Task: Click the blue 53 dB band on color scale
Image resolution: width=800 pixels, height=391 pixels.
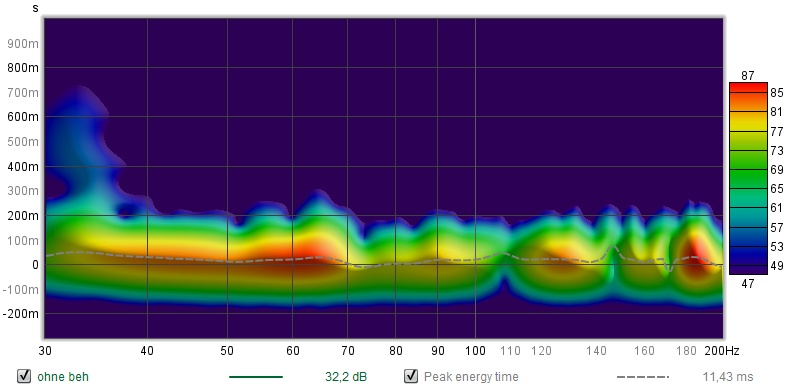Action: point(748,247)
